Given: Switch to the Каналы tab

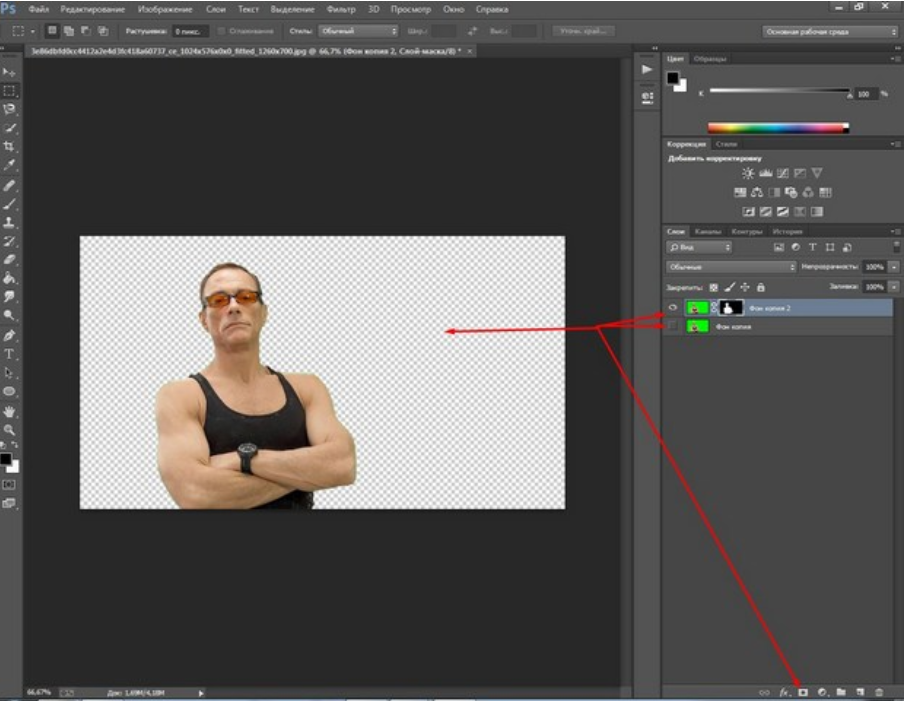Looking at the screenshot, I should pos(708,231).
